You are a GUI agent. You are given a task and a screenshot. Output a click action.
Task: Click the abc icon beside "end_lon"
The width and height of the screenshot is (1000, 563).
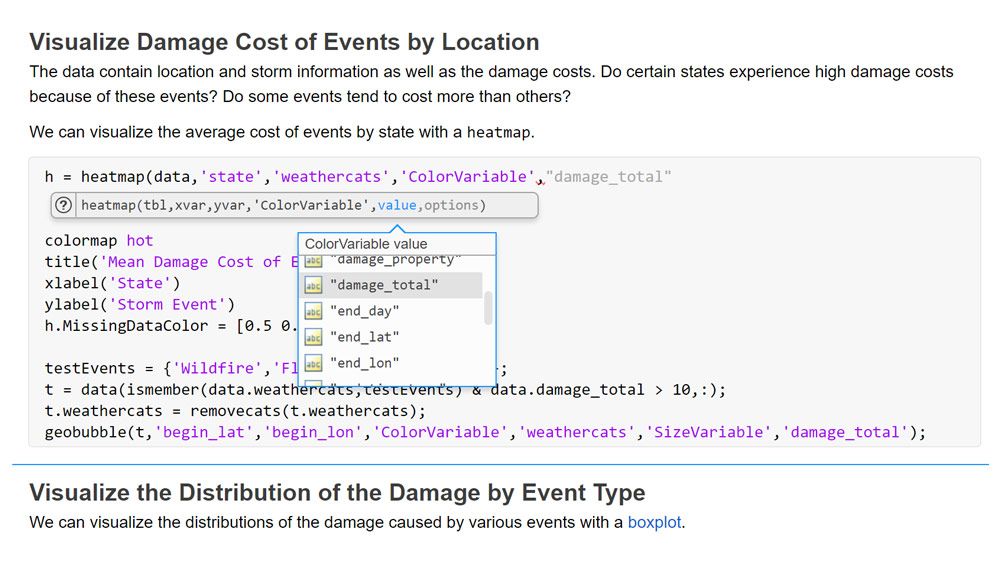click(313, 363)
